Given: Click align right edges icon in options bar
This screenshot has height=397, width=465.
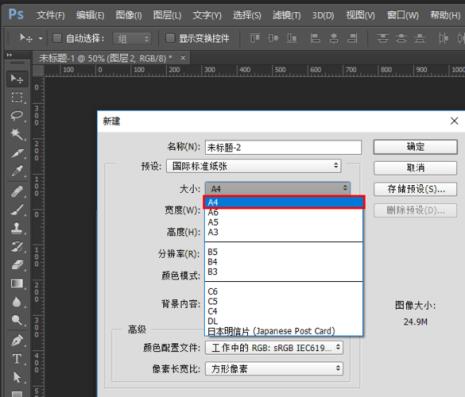Looking at the screenshot, I should pos(352,38).
